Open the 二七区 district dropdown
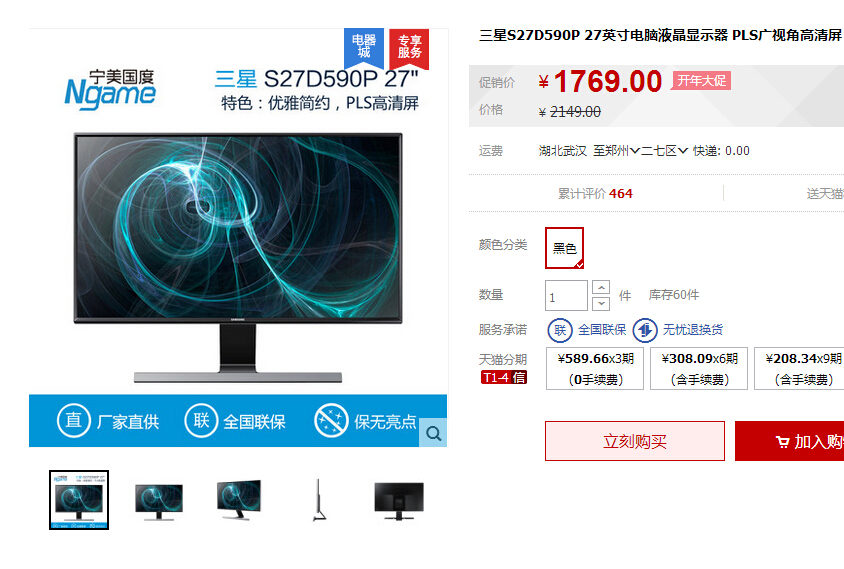The height and width of the screenshot is (569, 844). [664, 151]
